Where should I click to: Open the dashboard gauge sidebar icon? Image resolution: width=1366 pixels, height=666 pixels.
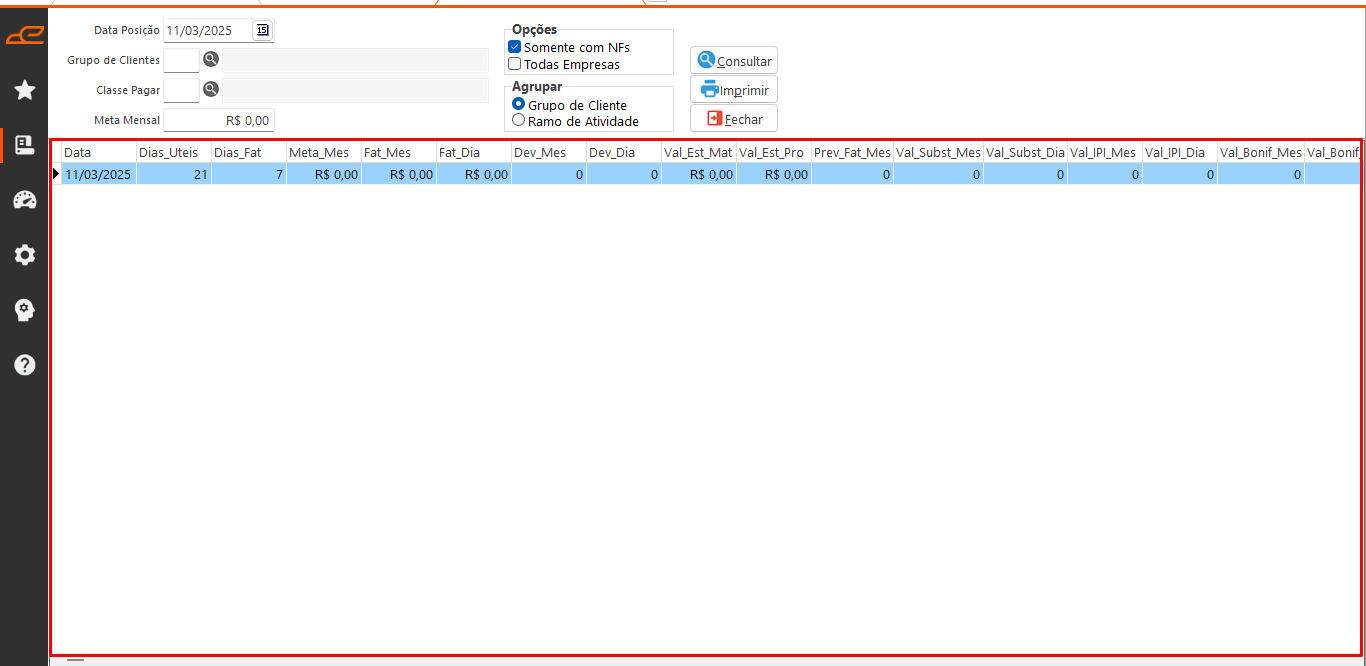tap(24, 200)
